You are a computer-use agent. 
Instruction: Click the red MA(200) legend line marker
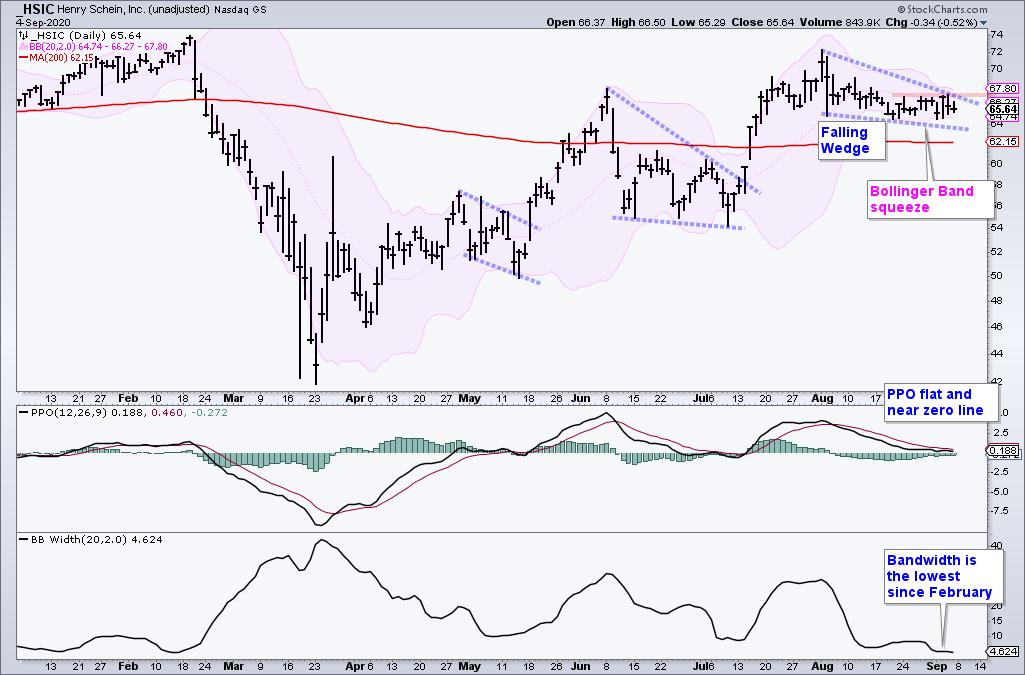tap(24, 58)
